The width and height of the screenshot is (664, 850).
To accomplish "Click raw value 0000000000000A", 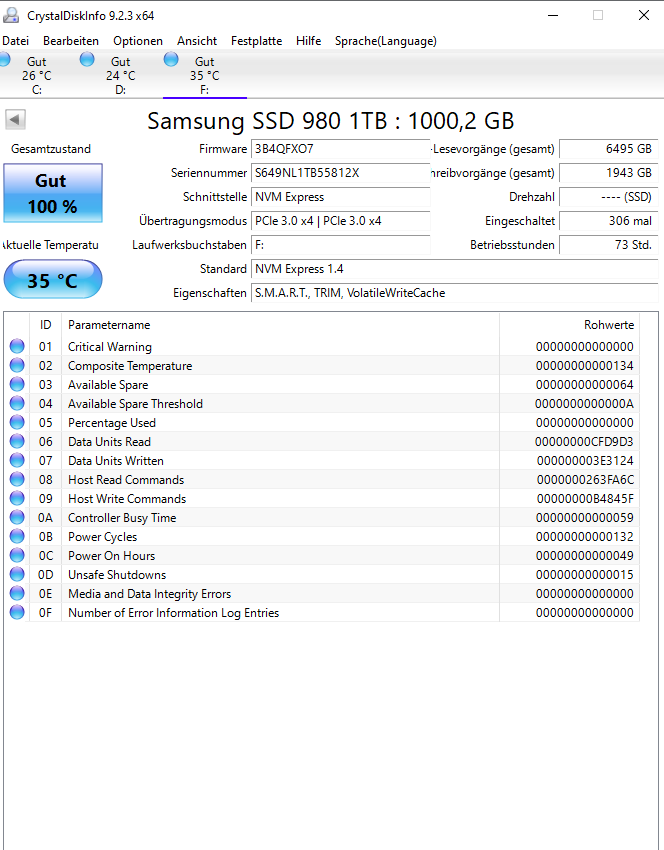I will pyautogui.click(x=584, y=404).
